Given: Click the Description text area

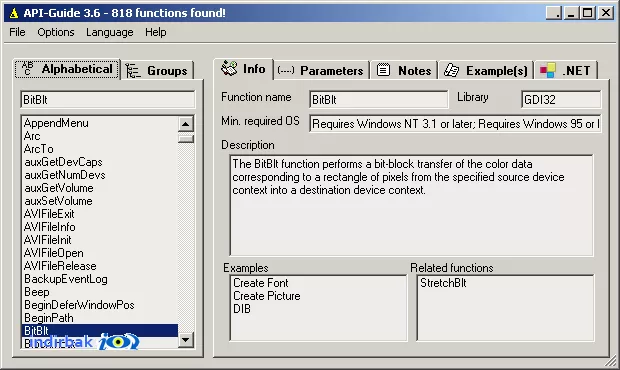Looking at the screenshot, I should [411, 205].
